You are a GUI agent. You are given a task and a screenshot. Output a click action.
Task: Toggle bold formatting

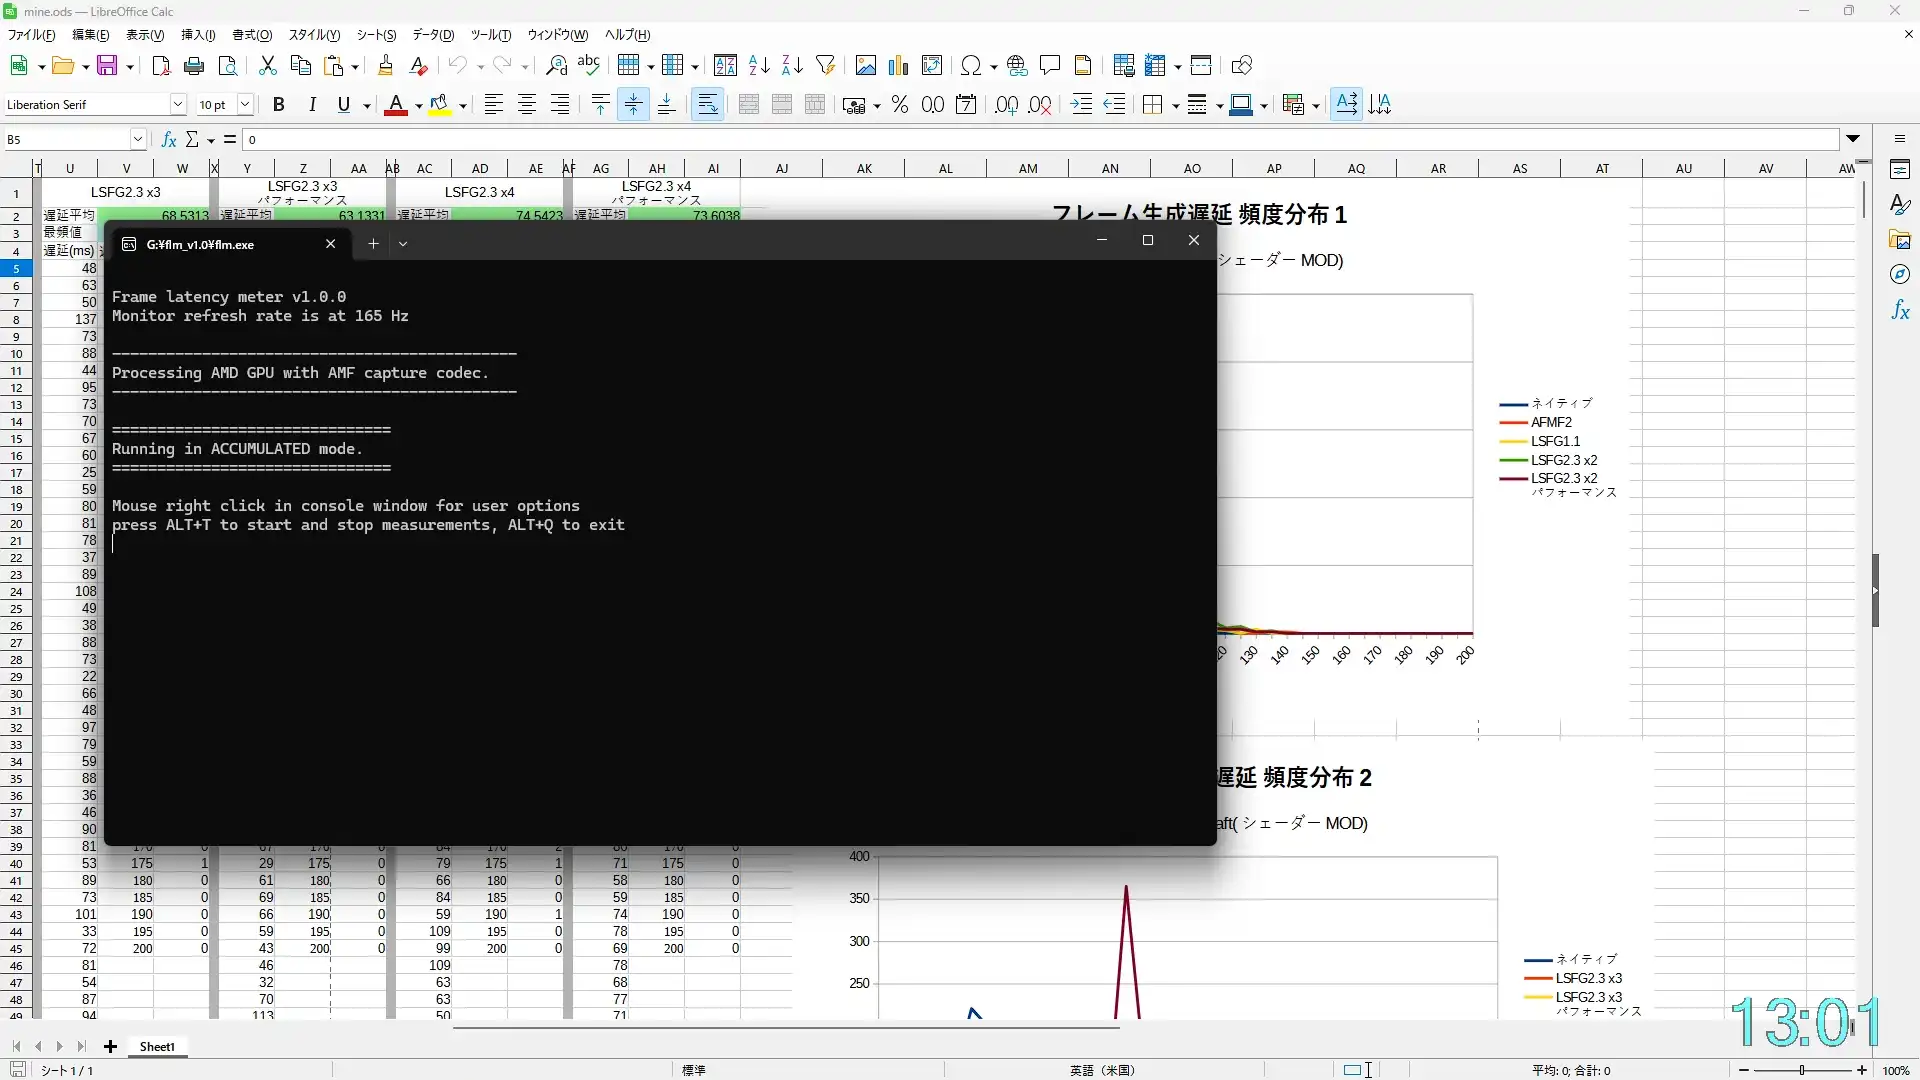pos(279,104)
